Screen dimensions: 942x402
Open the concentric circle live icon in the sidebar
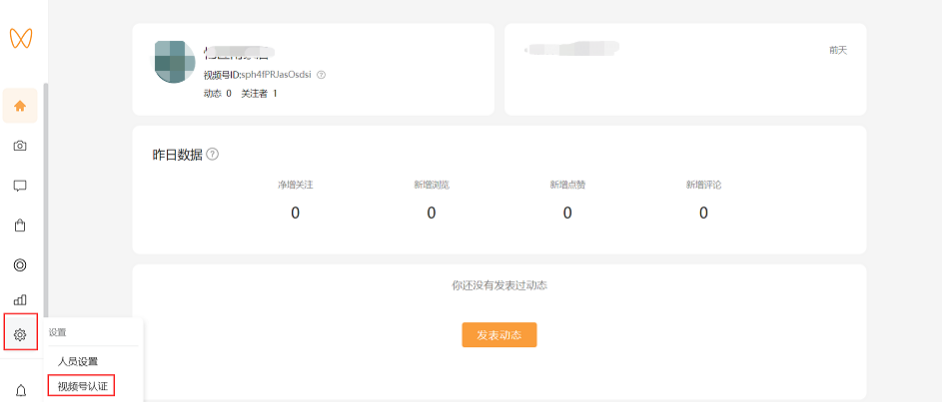(x=20, y=265)
